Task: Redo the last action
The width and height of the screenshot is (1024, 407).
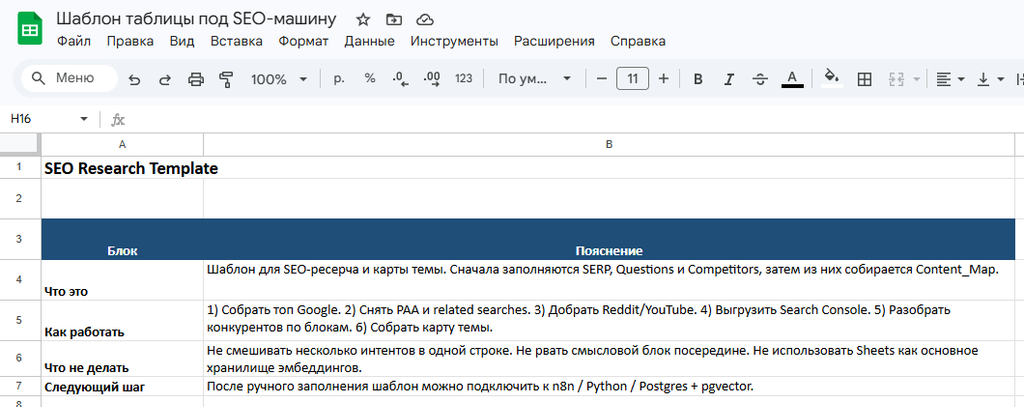Action: 165,80
